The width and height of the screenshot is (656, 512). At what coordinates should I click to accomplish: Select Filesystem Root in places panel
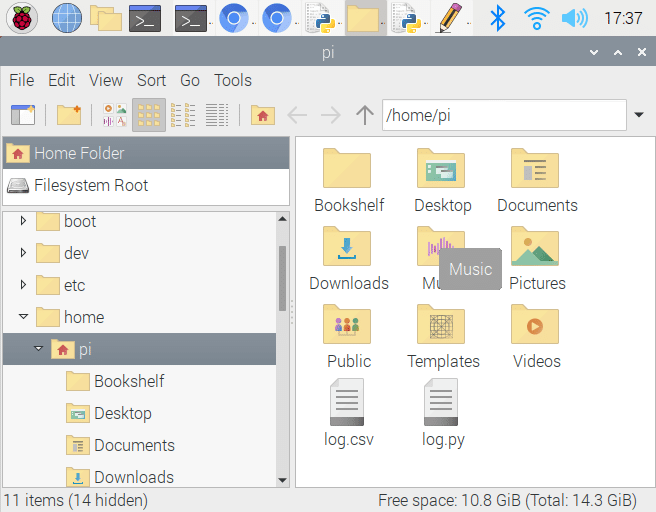click(90, 185)
